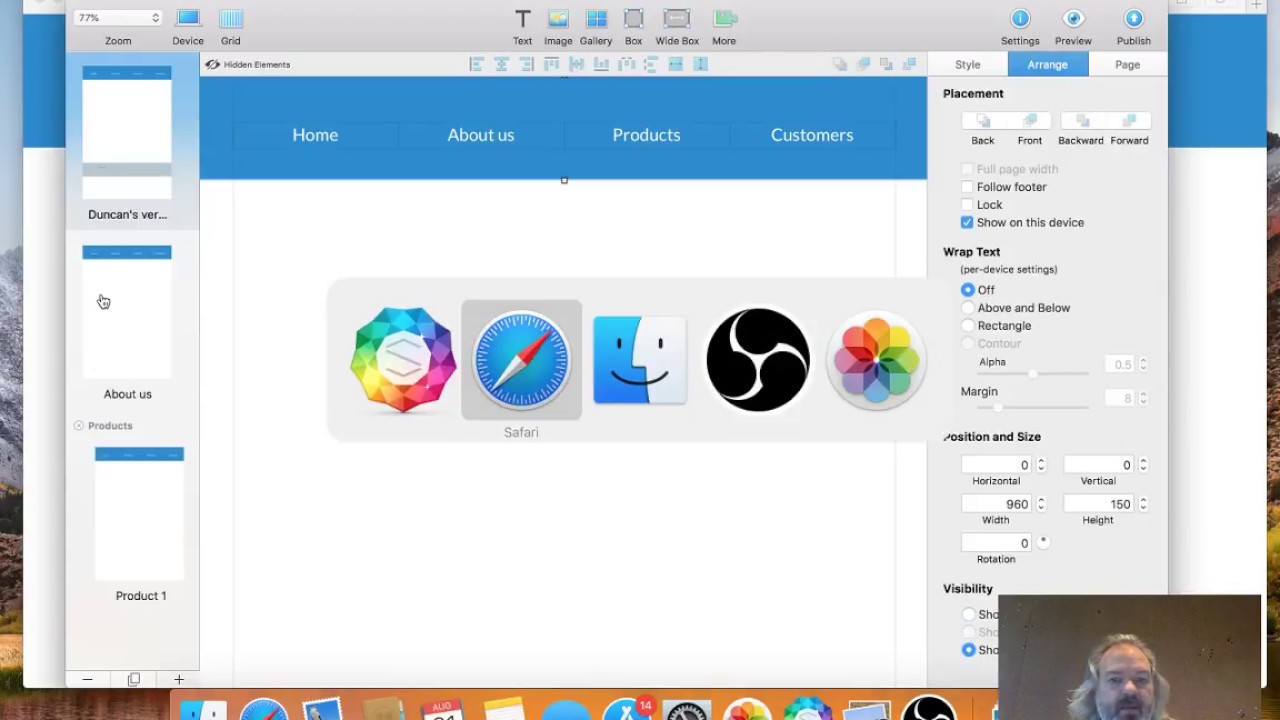The height and width of the screenshot is (720, 1280).
Task: Select the Customers navigation item on canvas
Action: tap(812, 135)
